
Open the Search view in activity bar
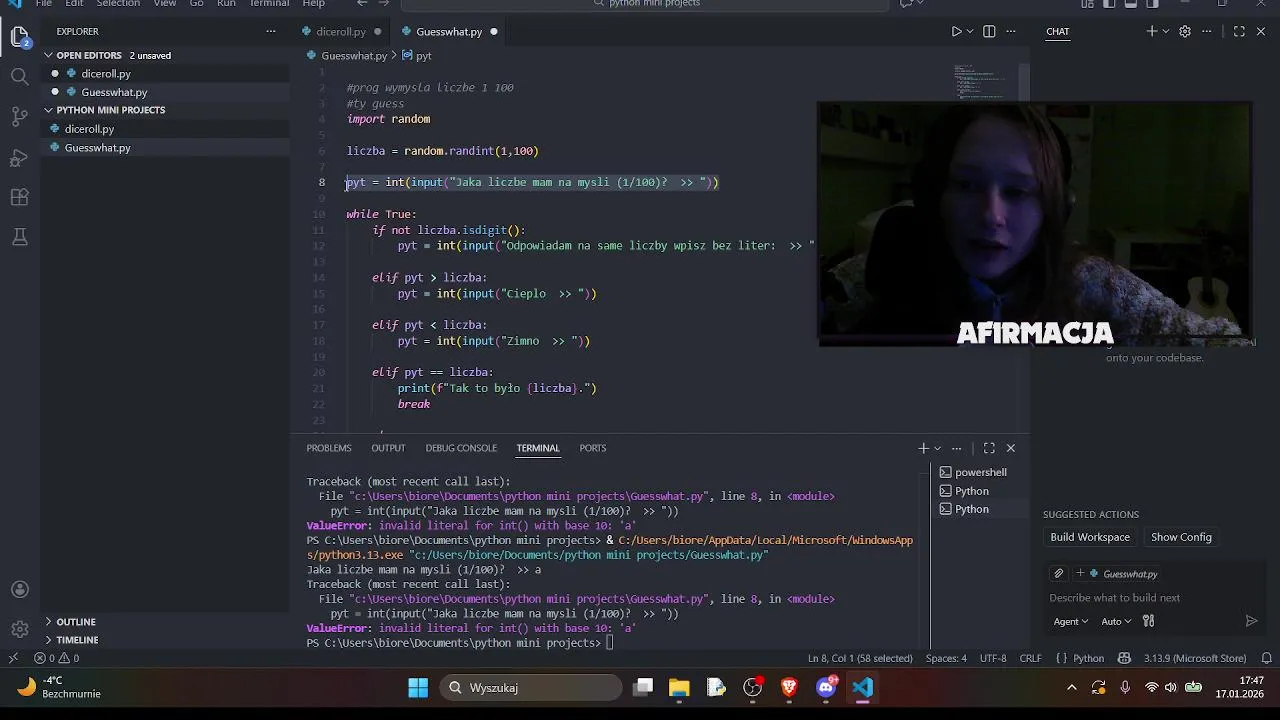(x=20, y=77)
